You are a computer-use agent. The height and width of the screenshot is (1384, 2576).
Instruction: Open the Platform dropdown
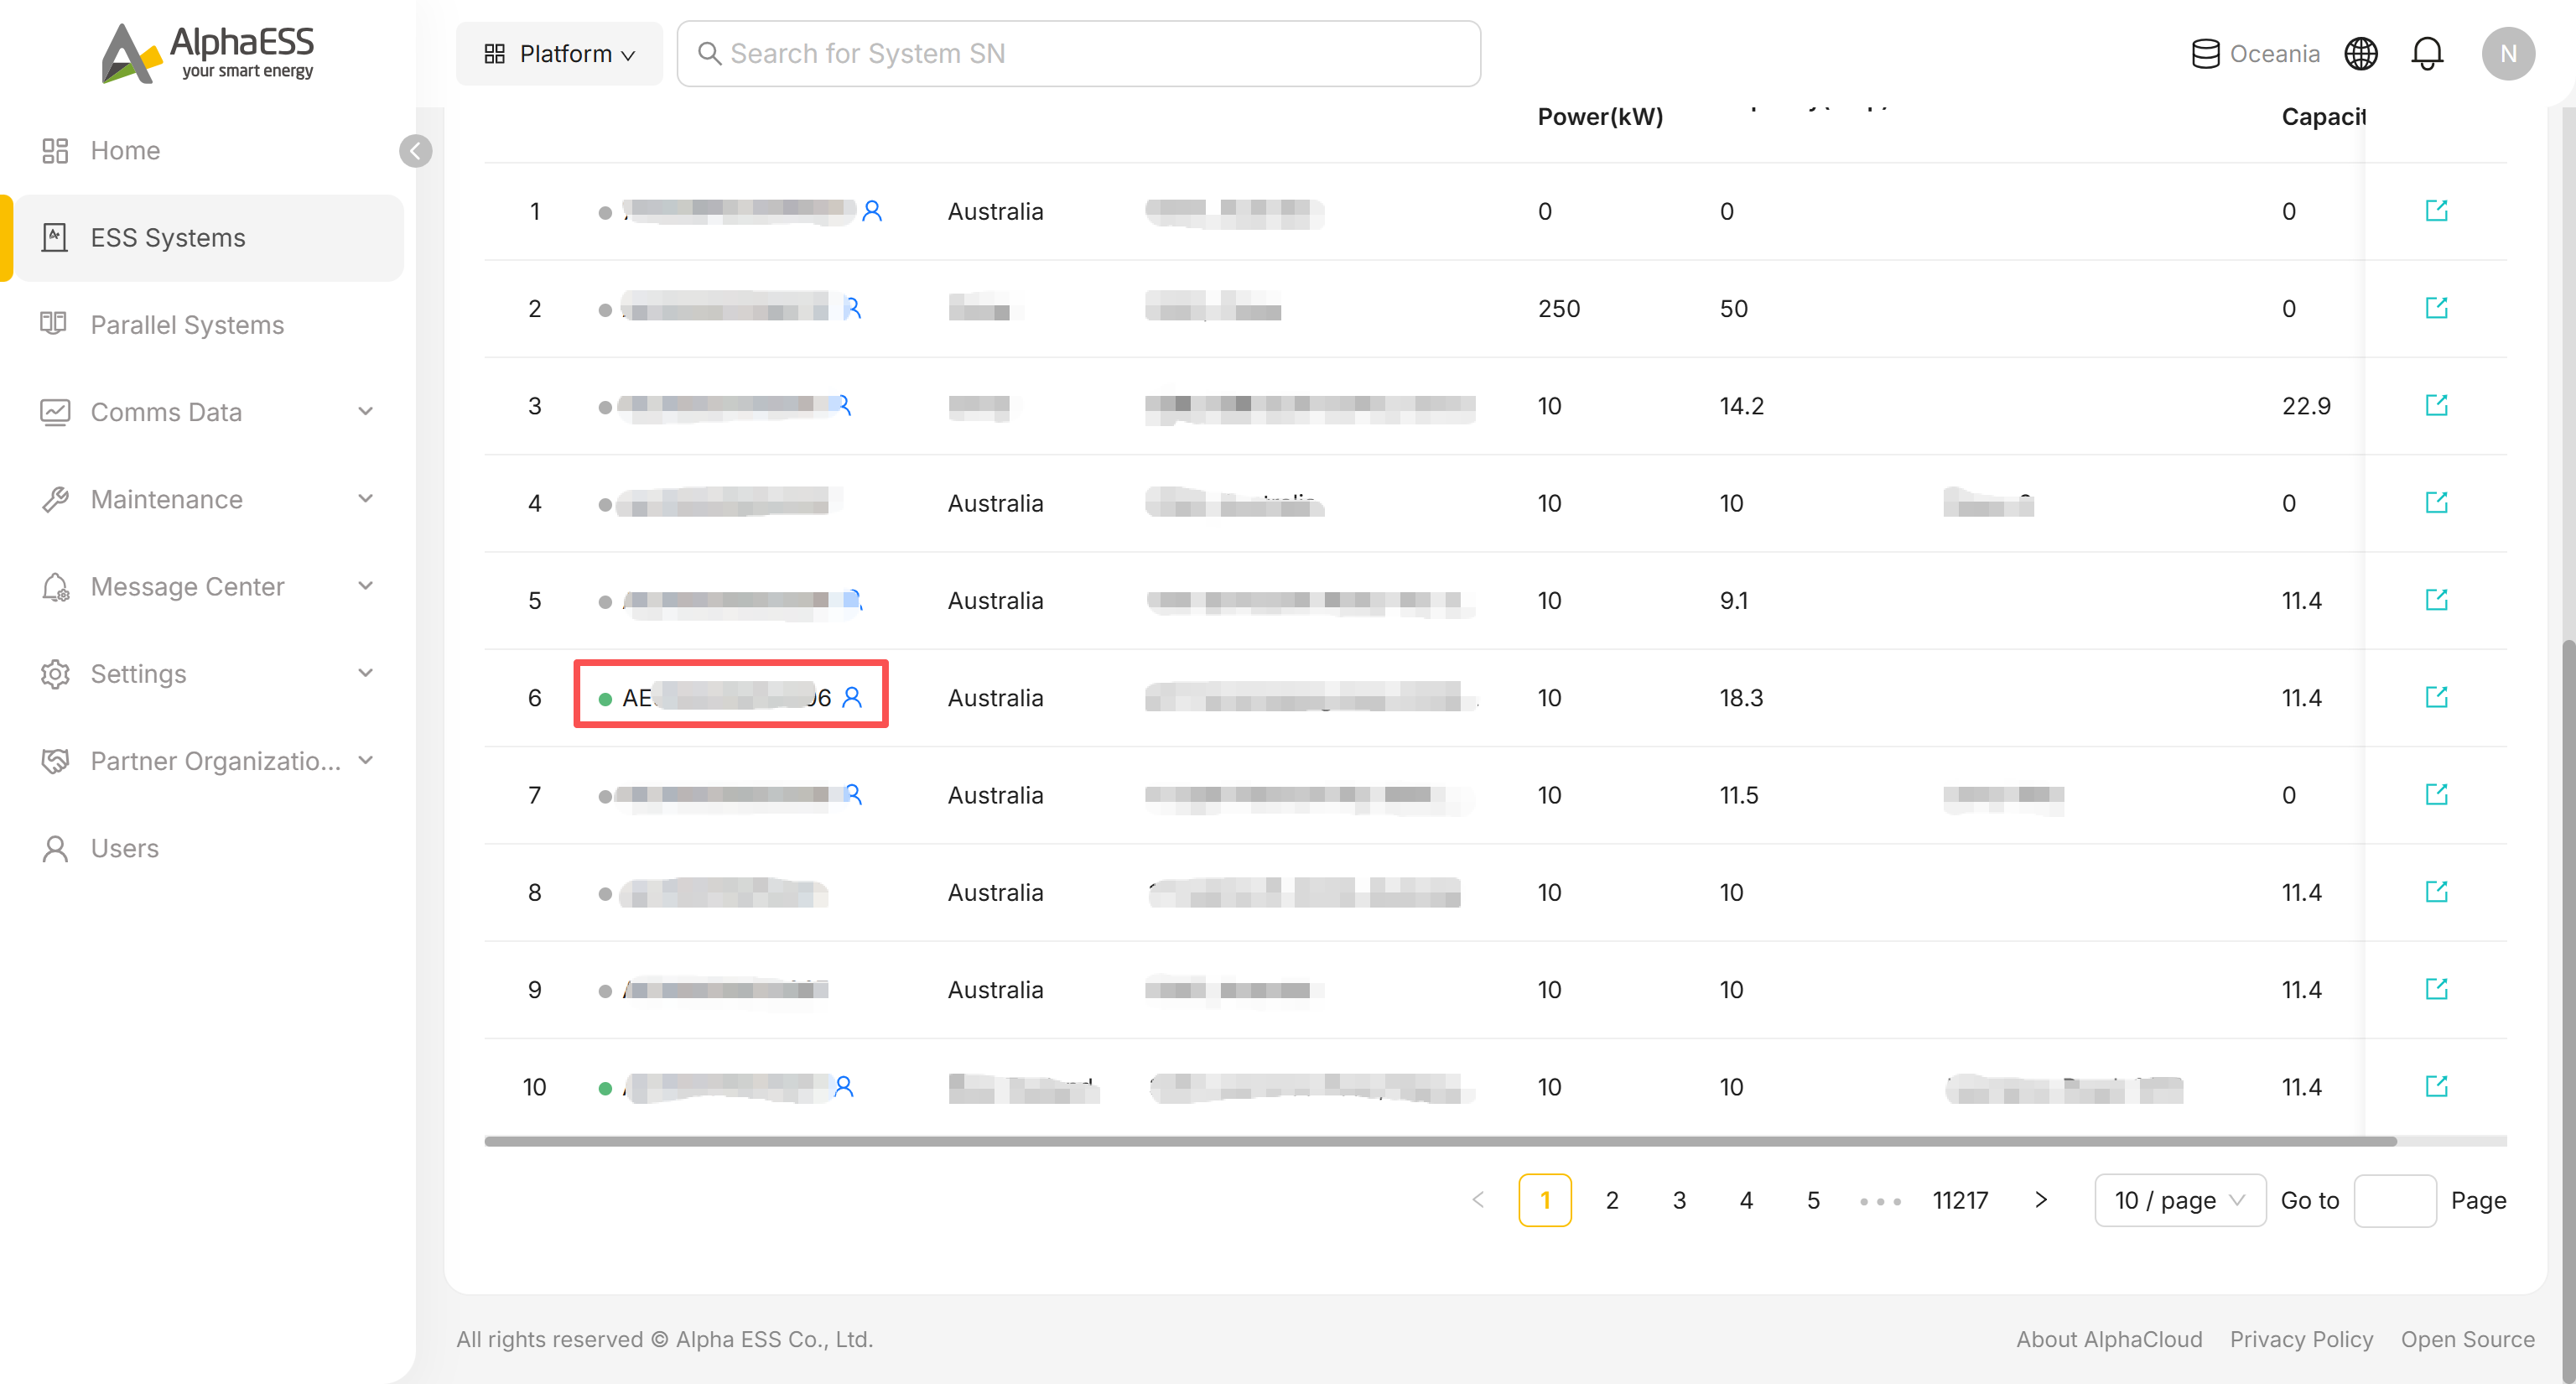pyautogui.click(x=559, y=54)
